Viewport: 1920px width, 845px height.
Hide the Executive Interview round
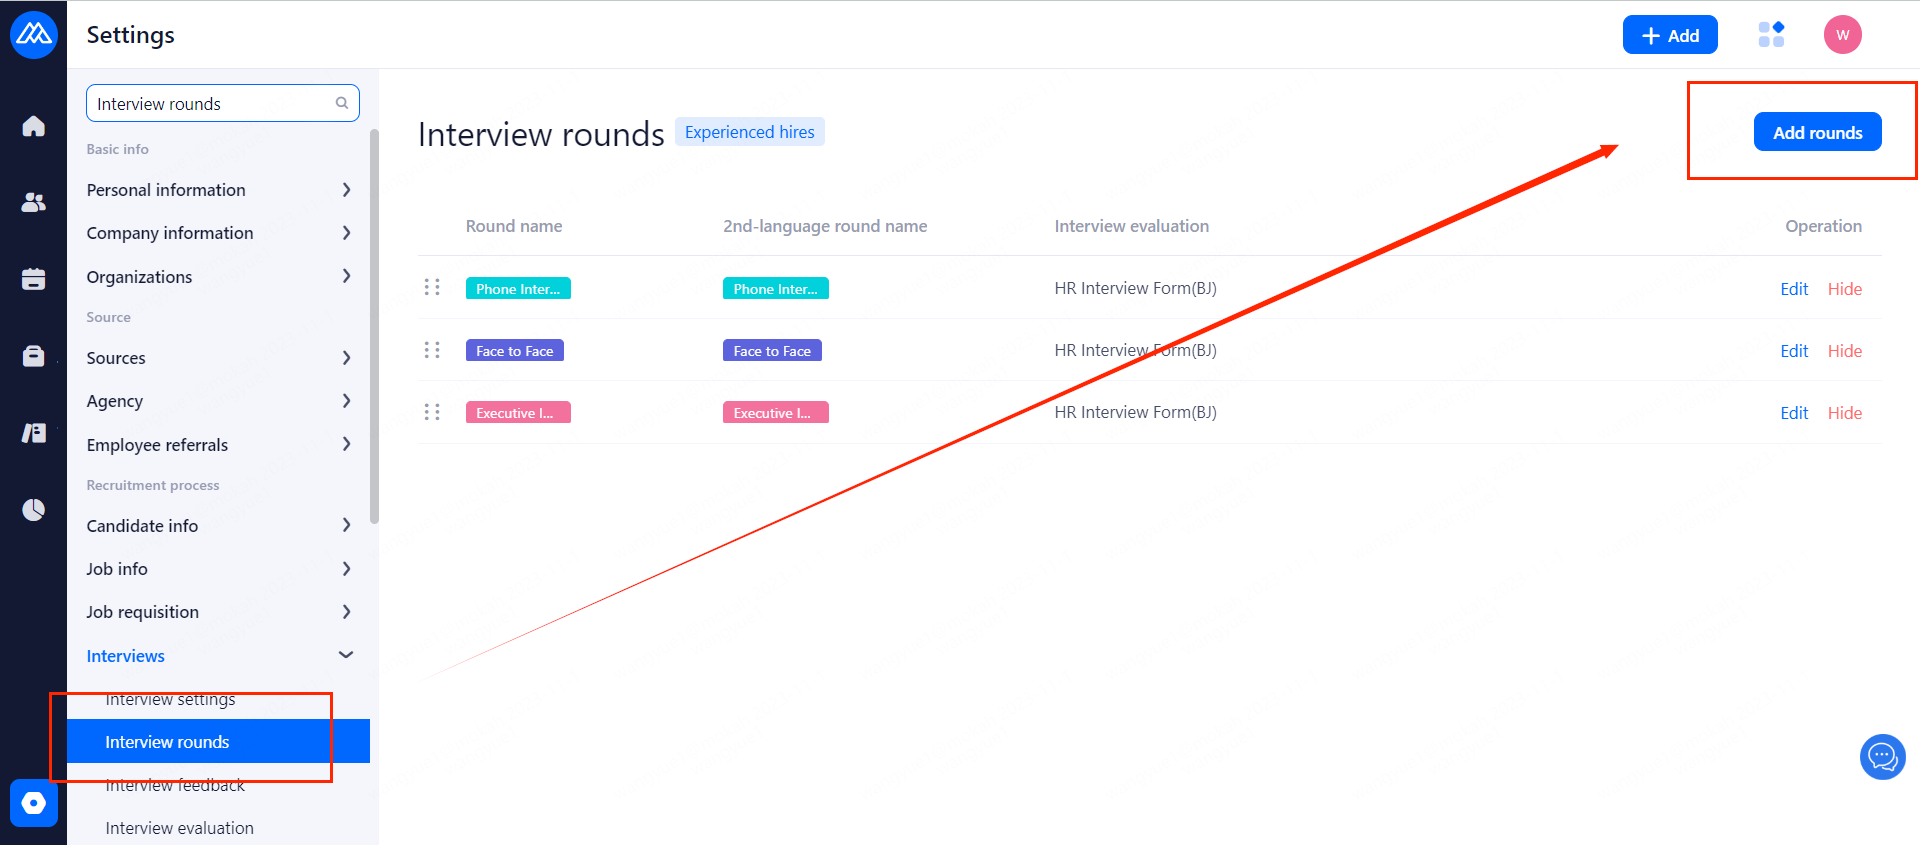pyautogui.click(x=1844, y=413)
